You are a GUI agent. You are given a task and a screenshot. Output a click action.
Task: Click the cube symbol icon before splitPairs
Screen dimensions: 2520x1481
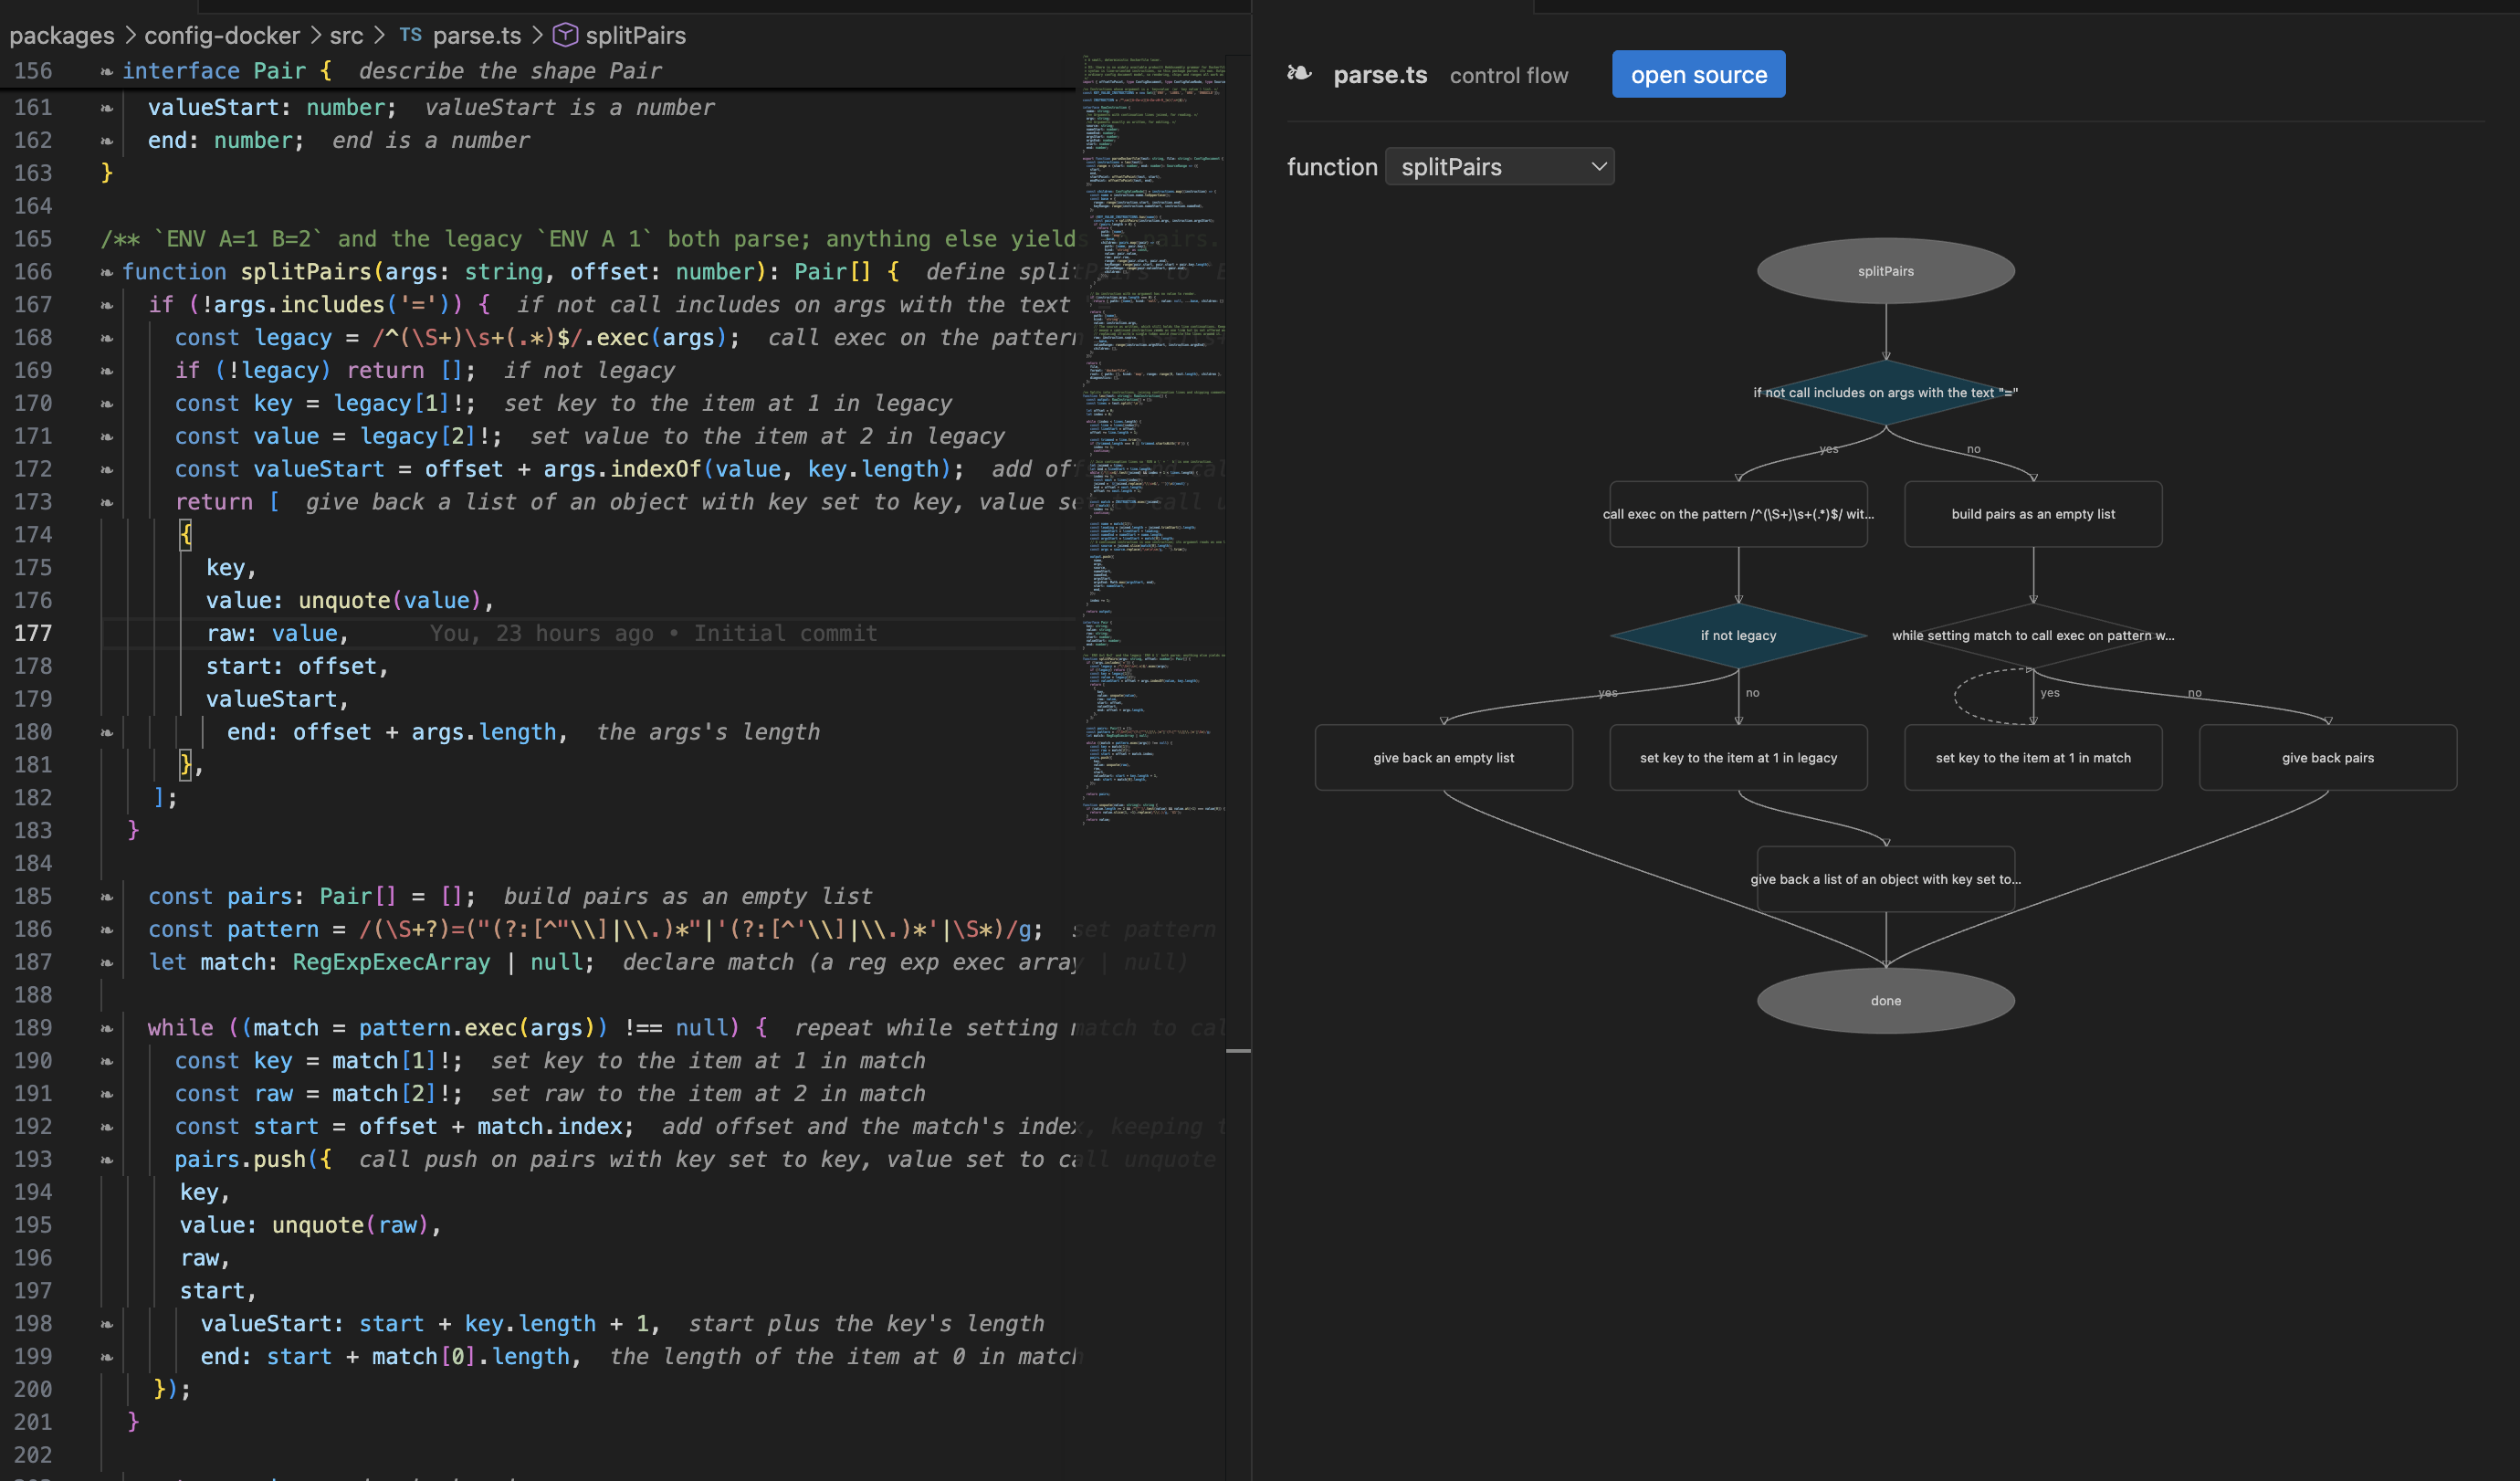(565, 35)
